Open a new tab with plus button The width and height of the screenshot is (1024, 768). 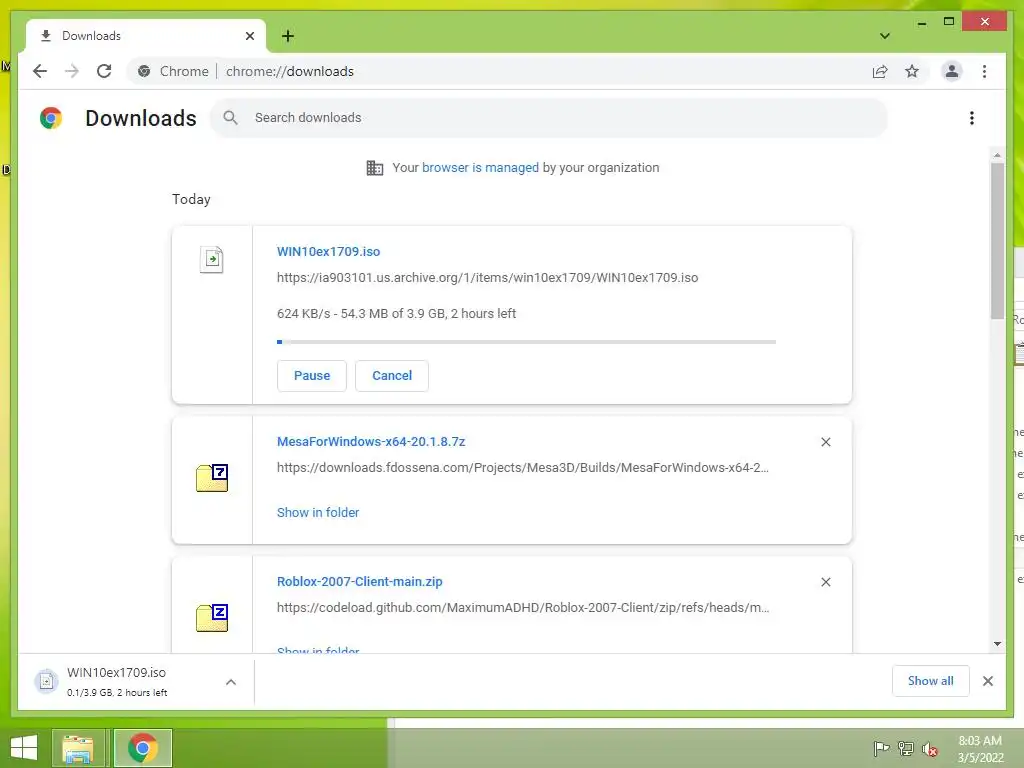point(287,36)
